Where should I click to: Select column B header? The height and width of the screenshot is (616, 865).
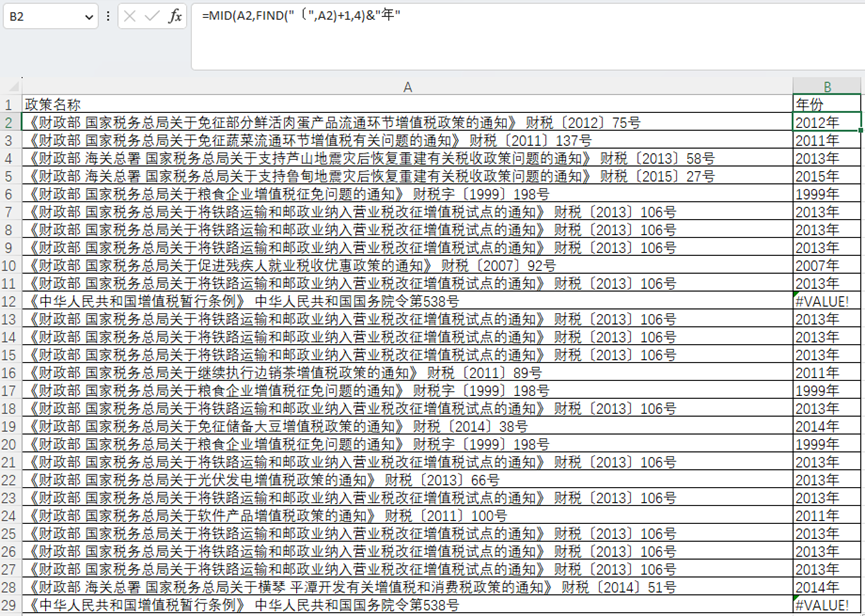826,87
